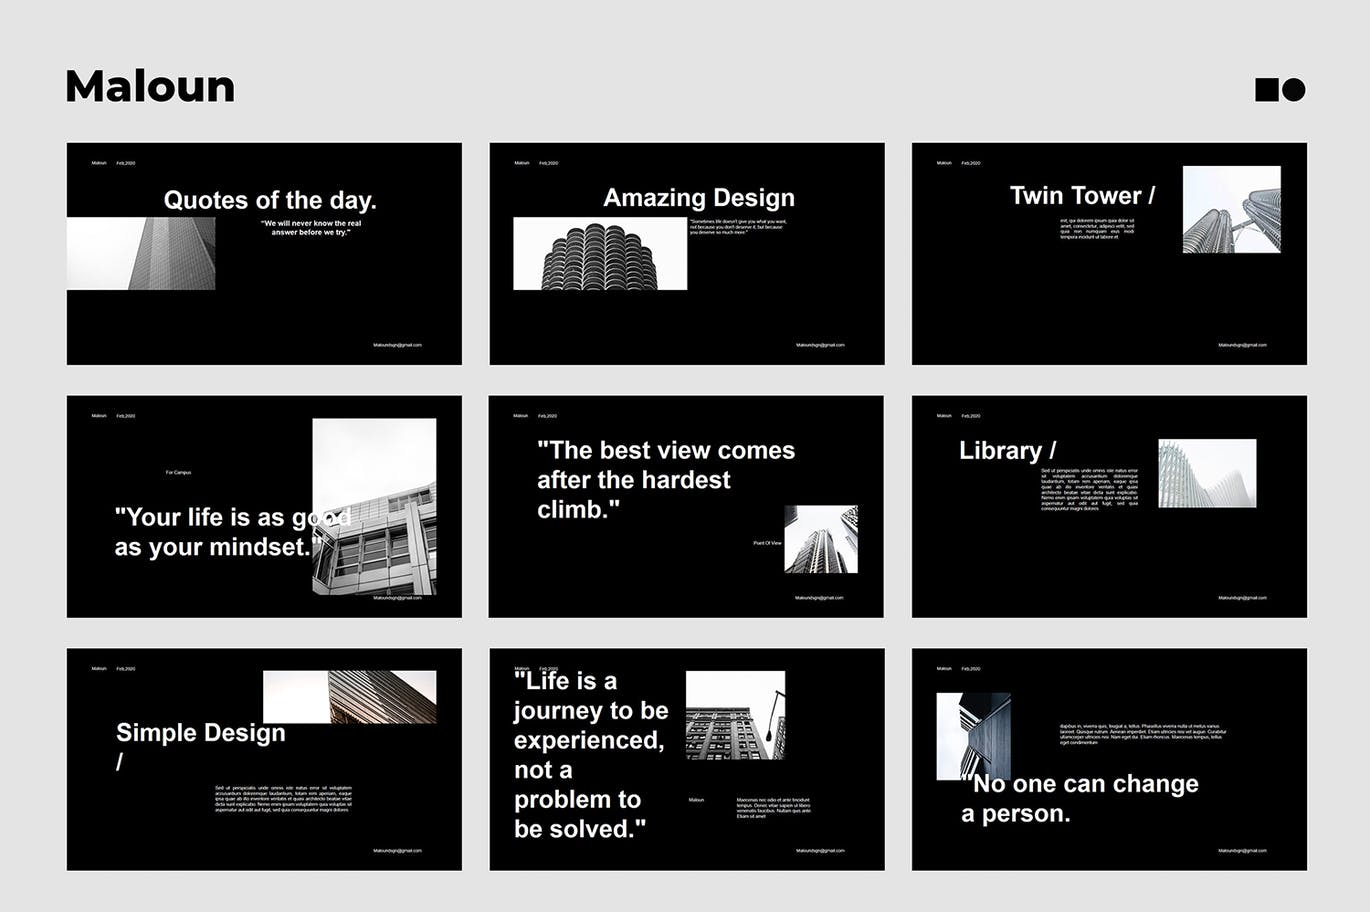This screenshot has height=912, width=1370.
Task: Click the building with street lamp photo
Action: pyautogui.click(x=735, y=715)
